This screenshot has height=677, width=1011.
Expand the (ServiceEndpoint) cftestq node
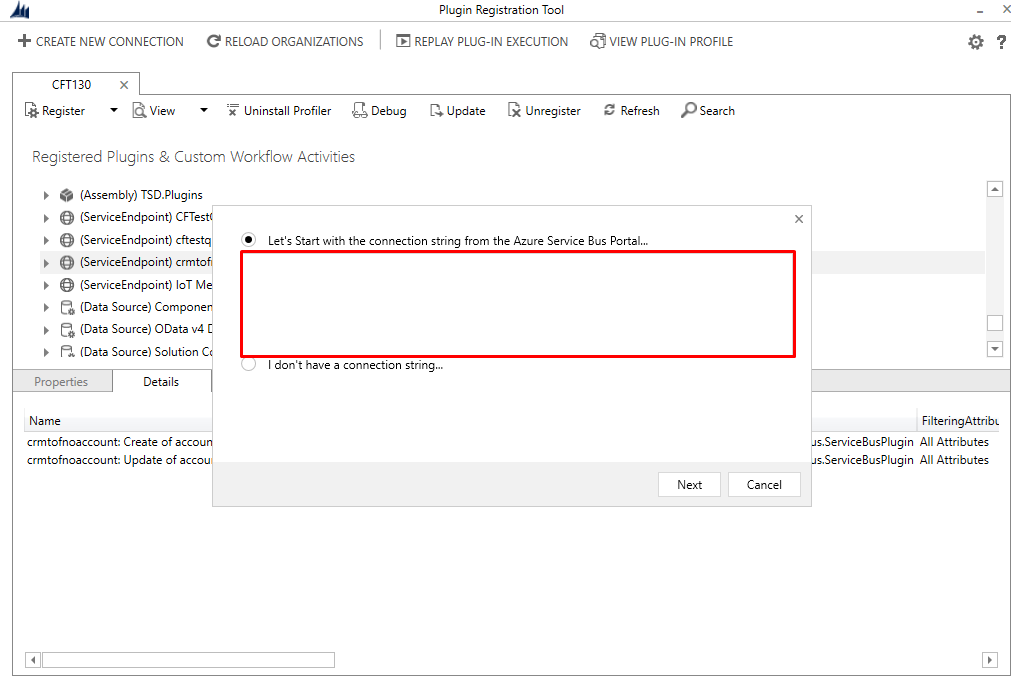(46, 240)
